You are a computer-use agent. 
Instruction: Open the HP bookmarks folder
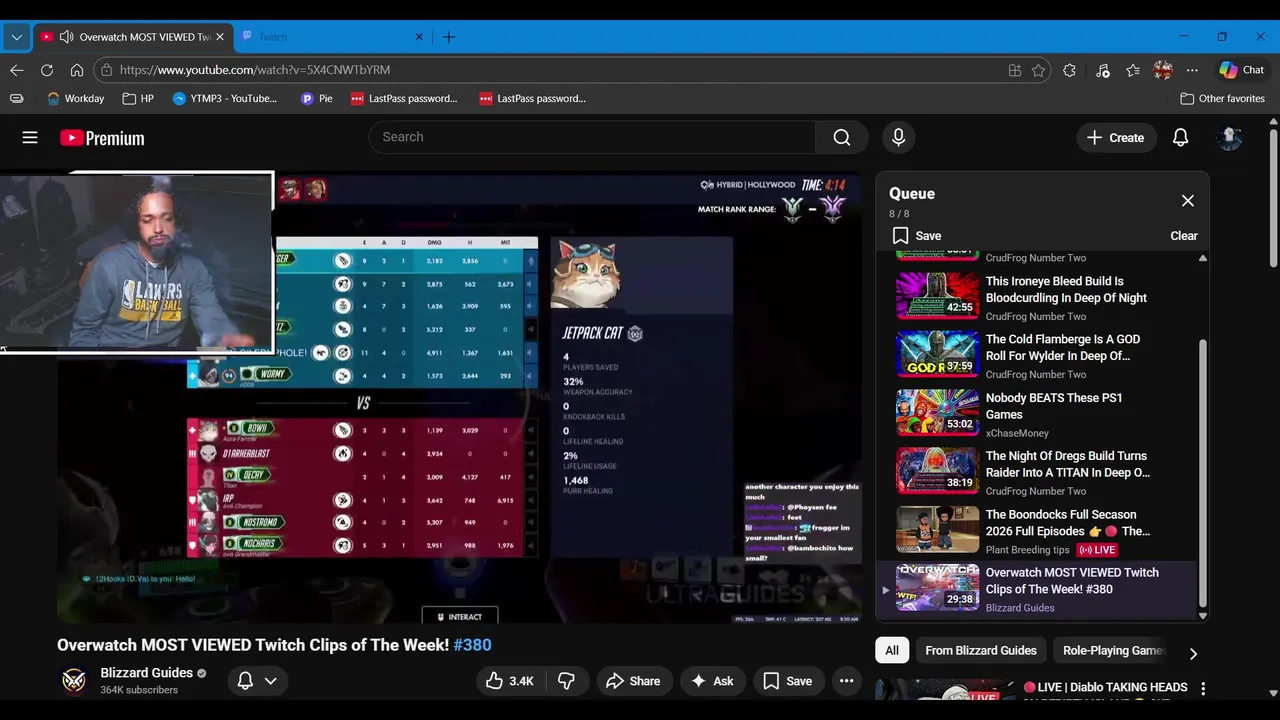(x=138, y=99)
